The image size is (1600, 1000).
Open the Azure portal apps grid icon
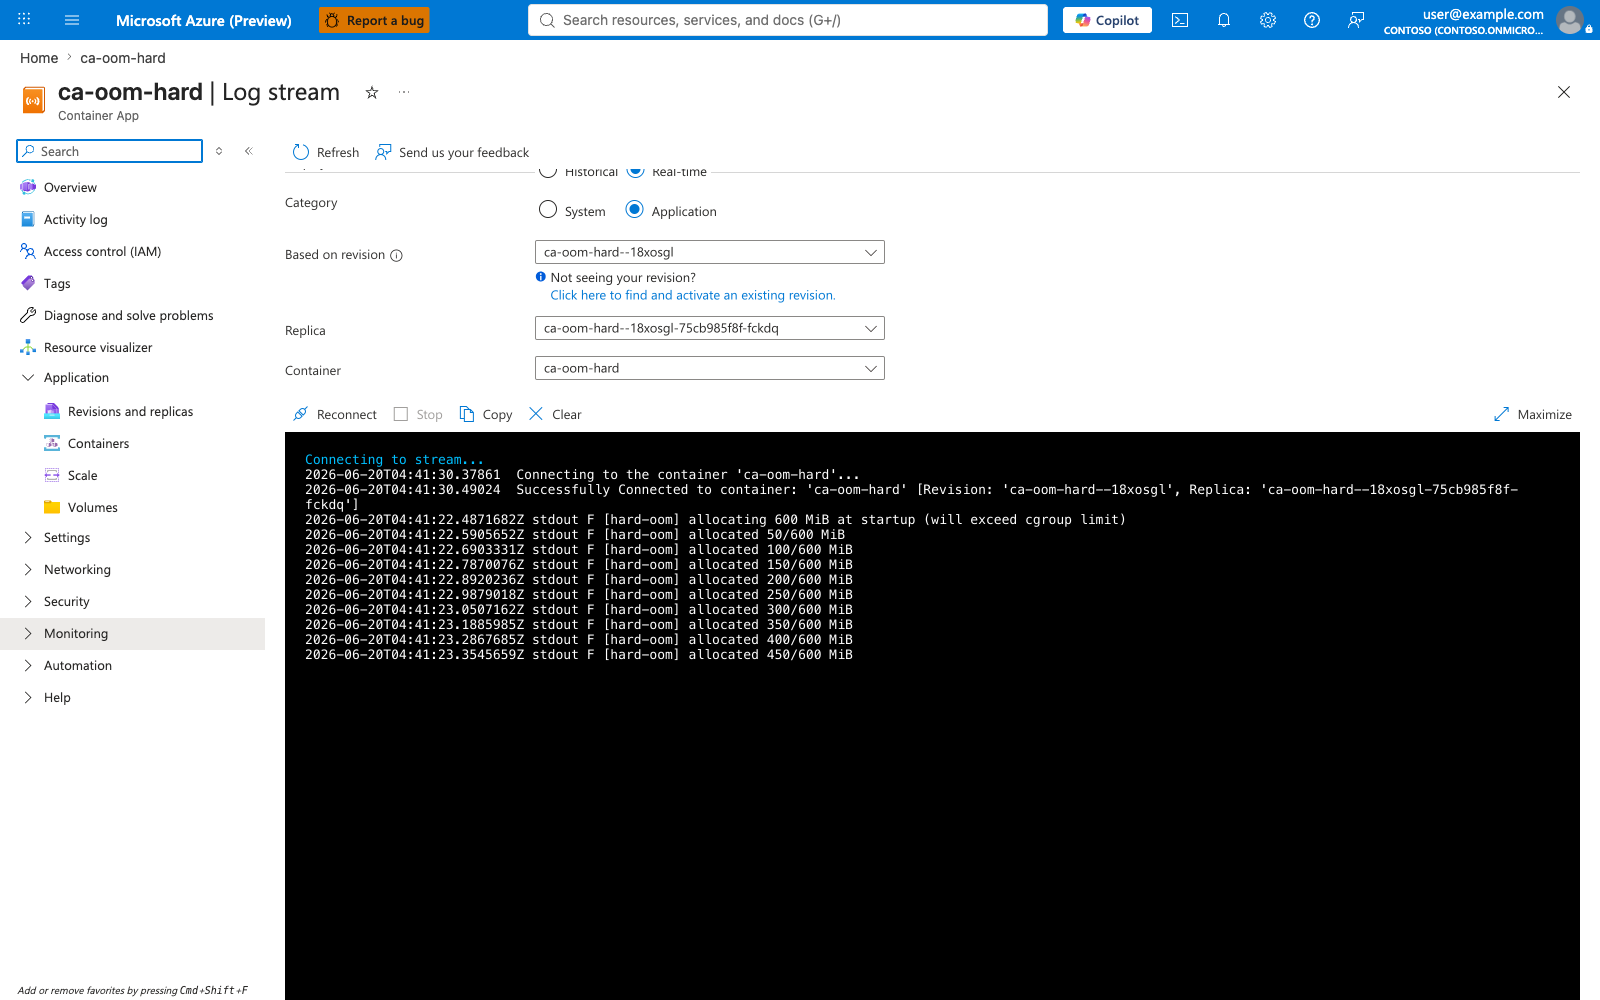pos(24,19)
